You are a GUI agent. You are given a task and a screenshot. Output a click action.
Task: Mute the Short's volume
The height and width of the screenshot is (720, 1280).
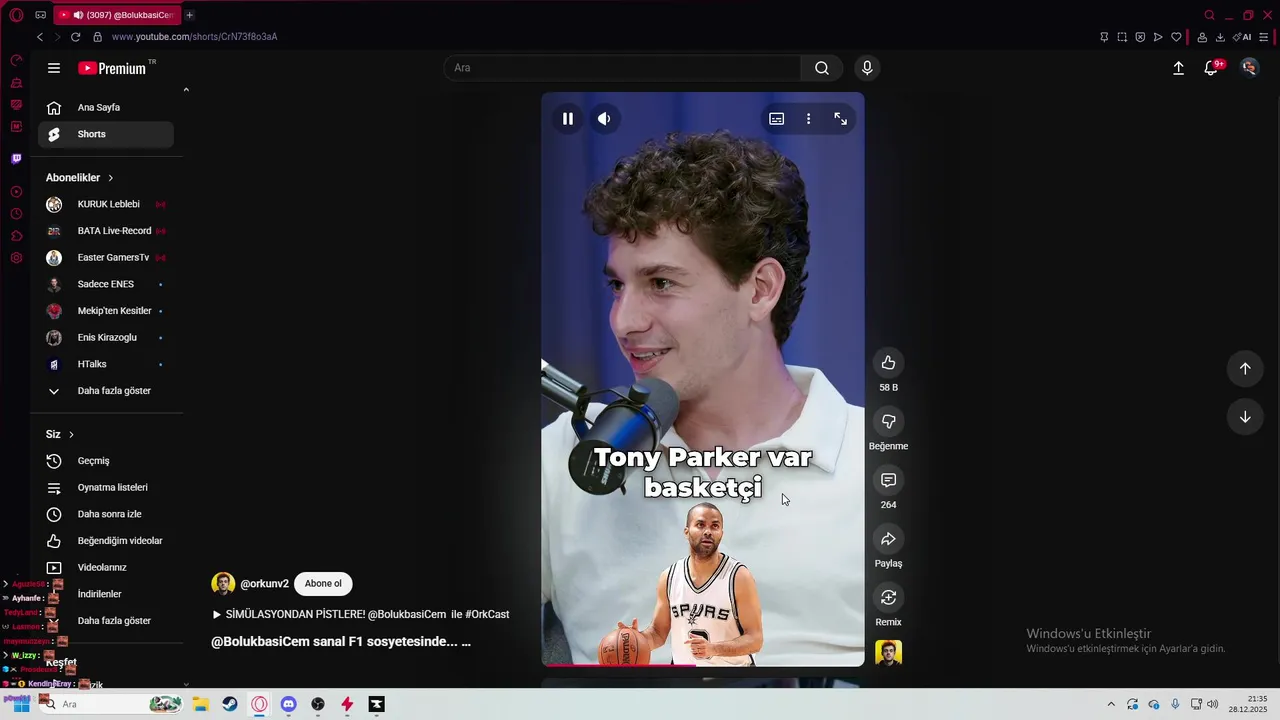coord(604,119)
